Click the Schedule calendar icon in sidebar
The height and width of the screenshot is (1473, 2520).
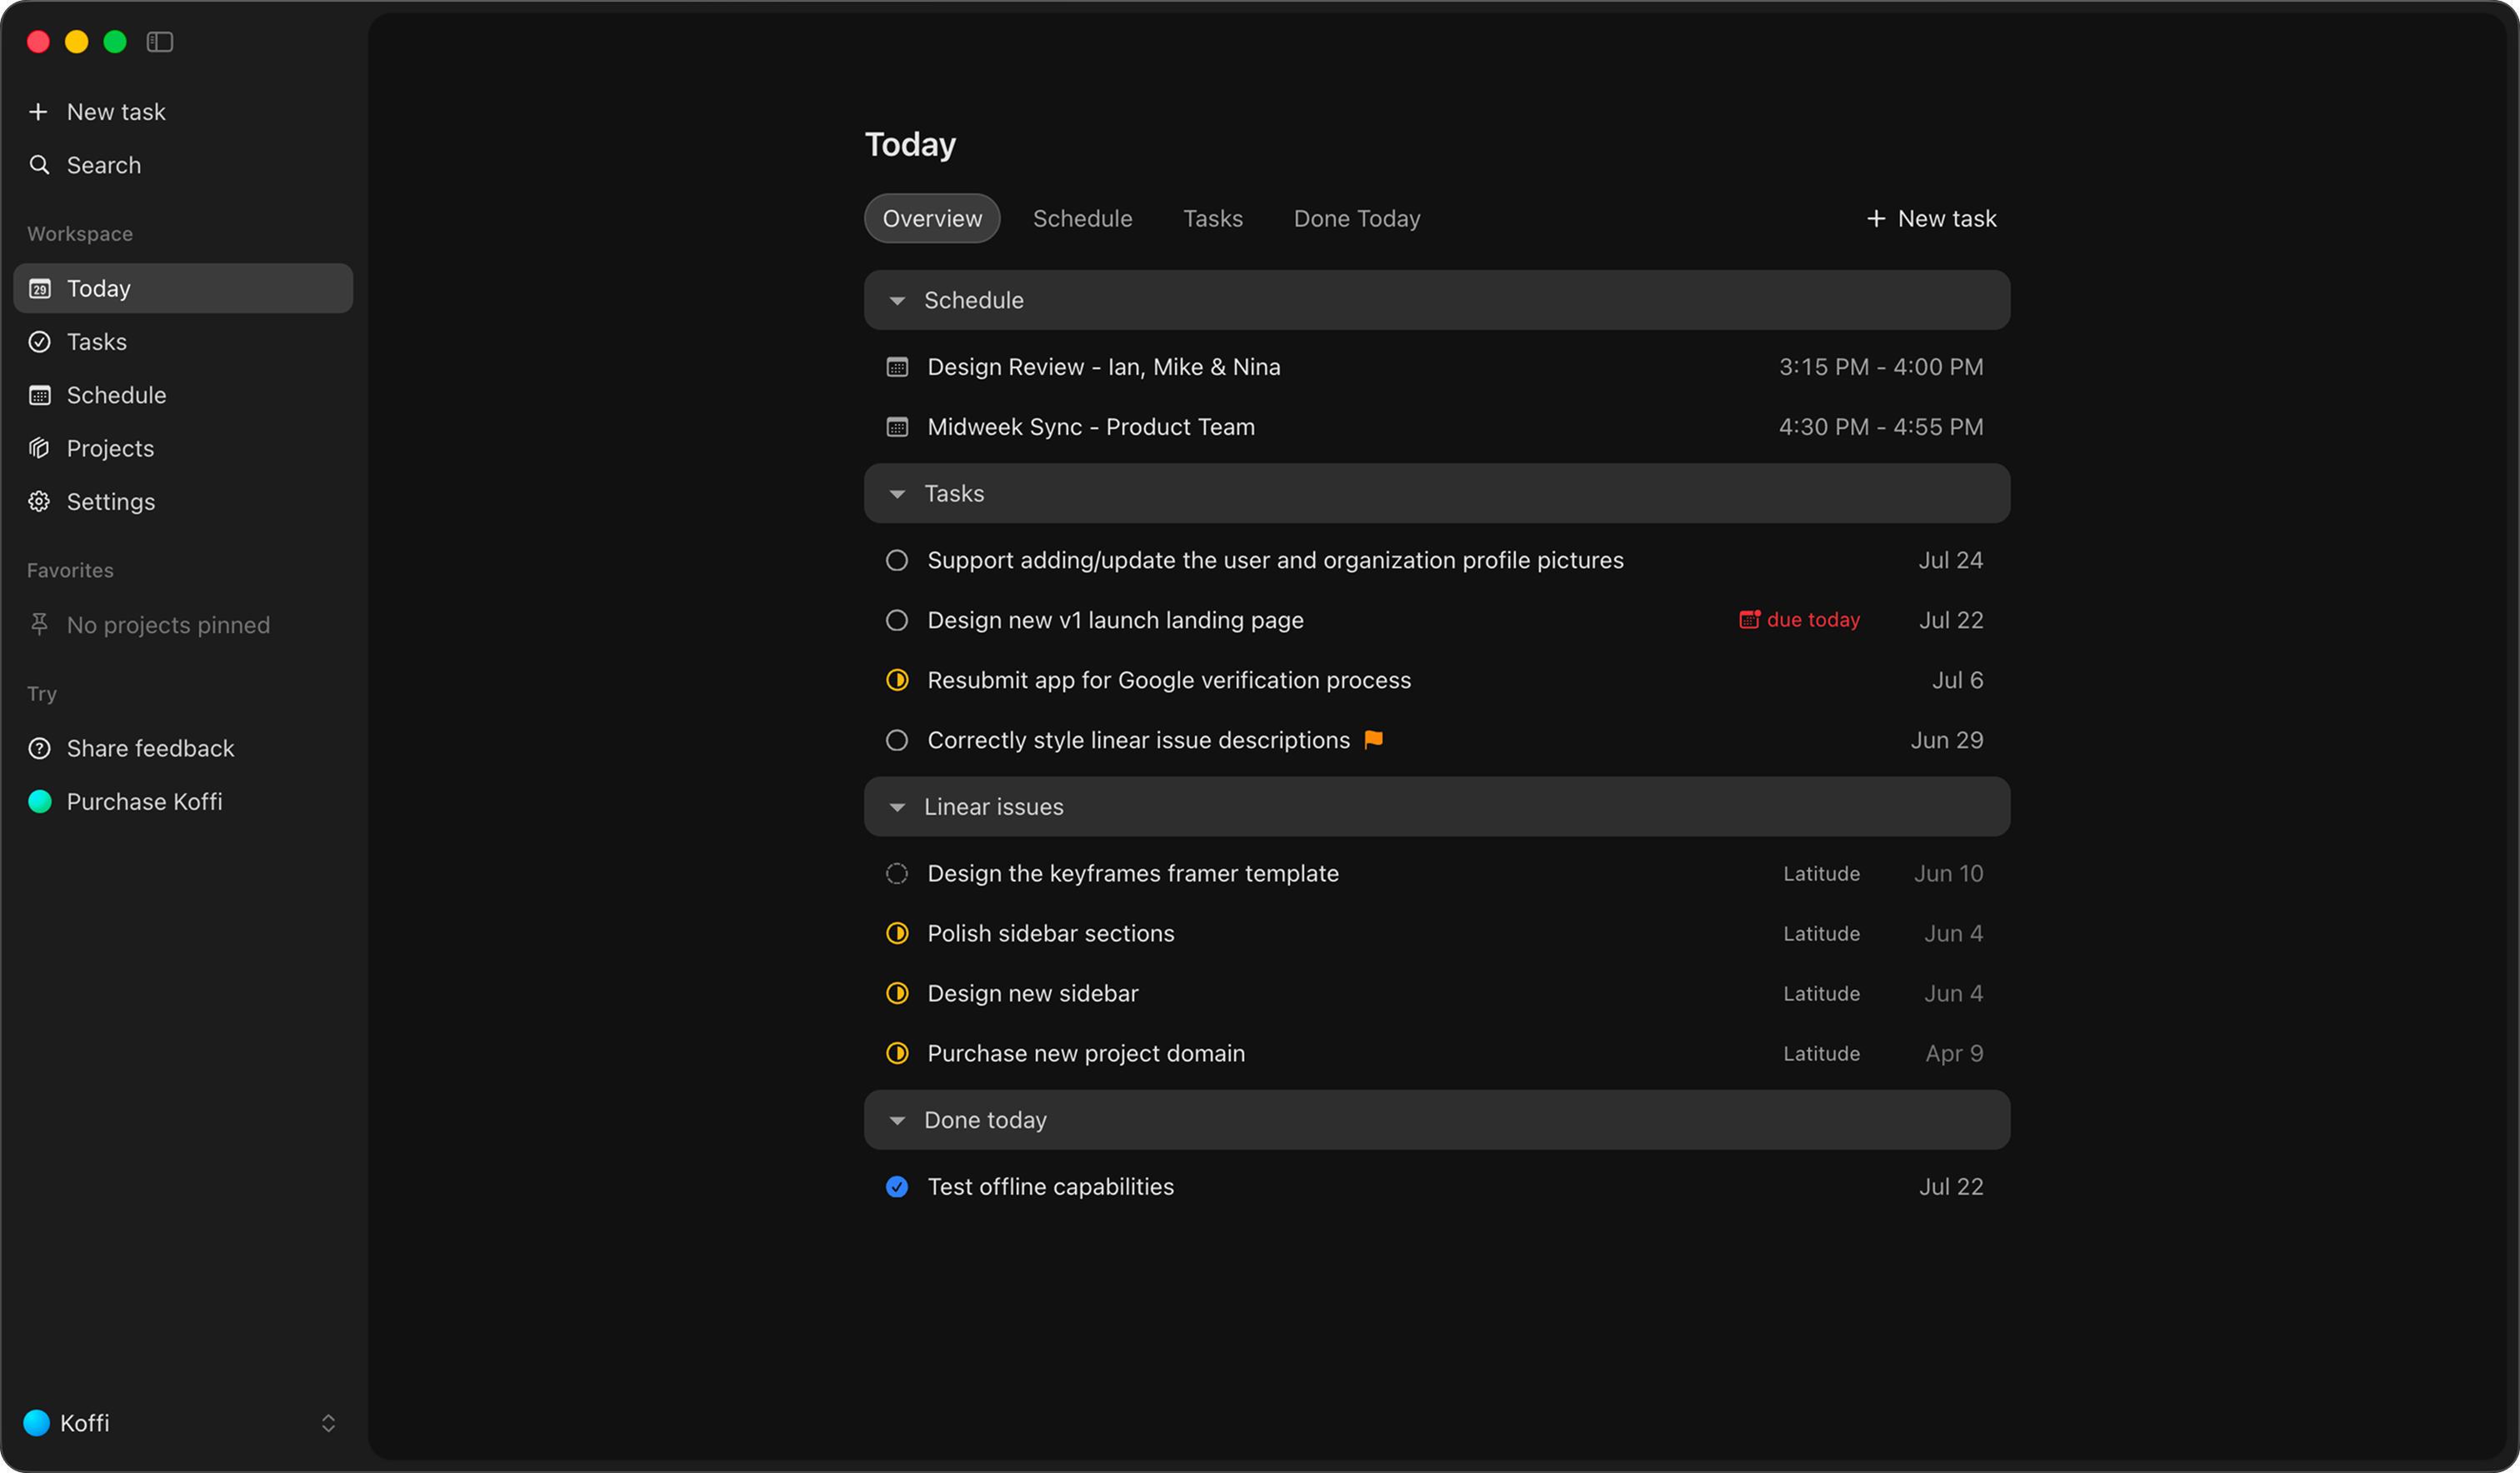pyautogui.click(x=39, y=395)
